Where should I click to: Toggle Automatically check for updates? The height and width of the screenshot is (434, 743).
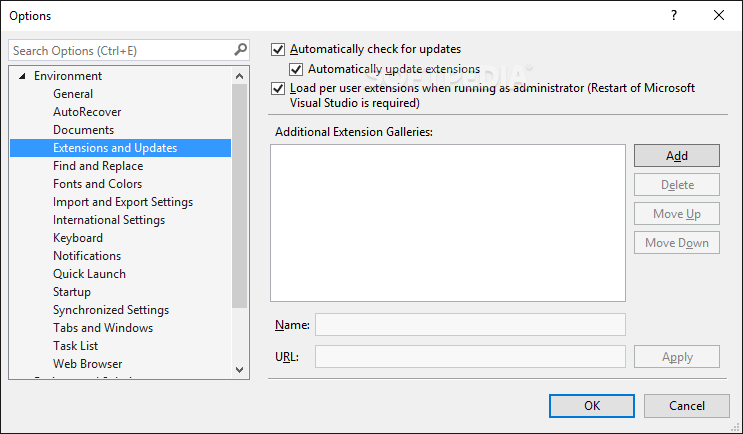tap(278, 49)
